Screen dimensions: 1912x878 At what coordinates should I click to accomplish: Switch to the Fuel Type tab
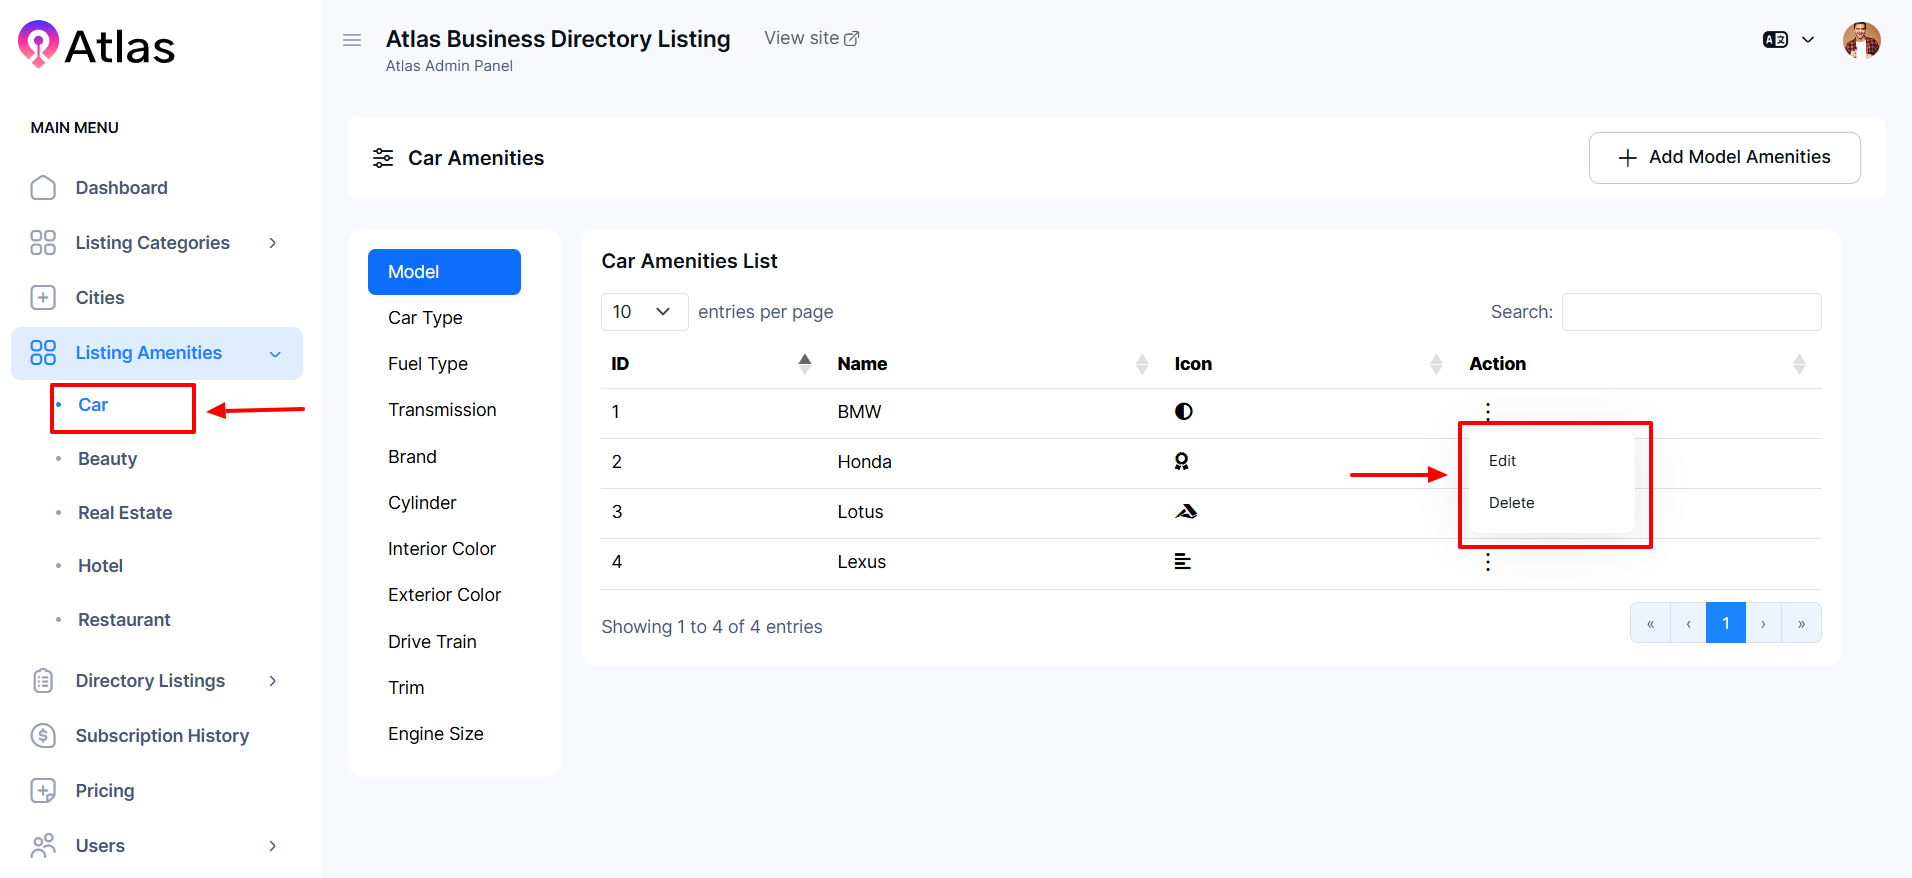428,364
